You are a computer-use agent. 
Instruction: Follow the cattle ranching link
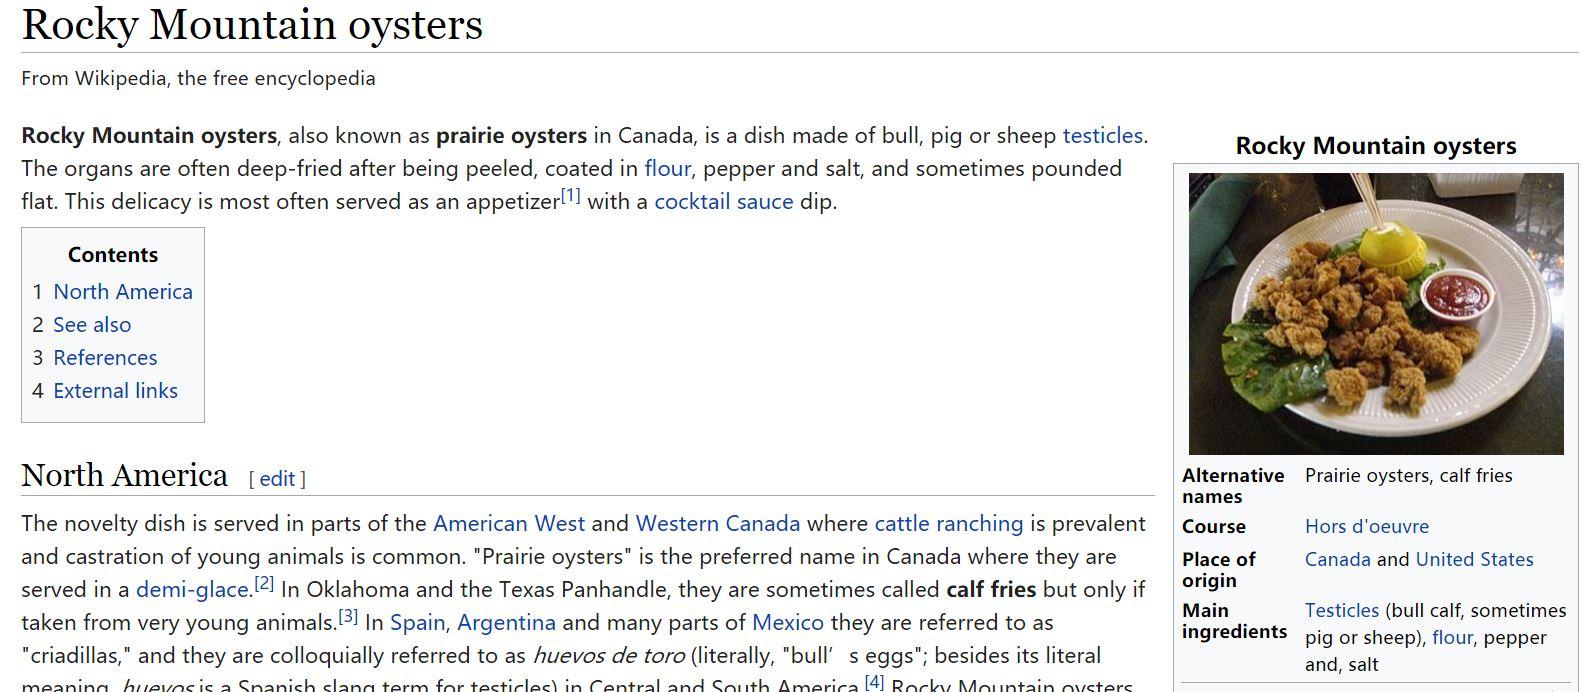tap(948, 523)
